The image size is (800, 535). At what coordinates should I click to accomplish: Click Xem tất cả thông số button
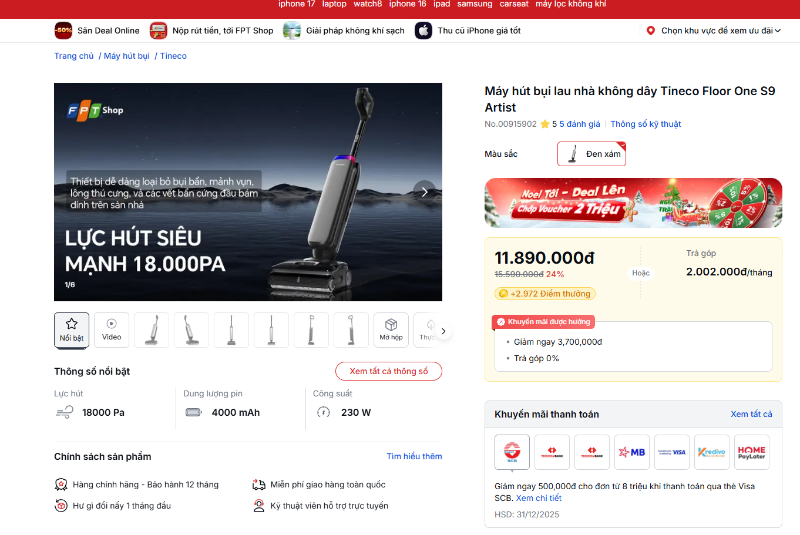click(x=388, y=371)
